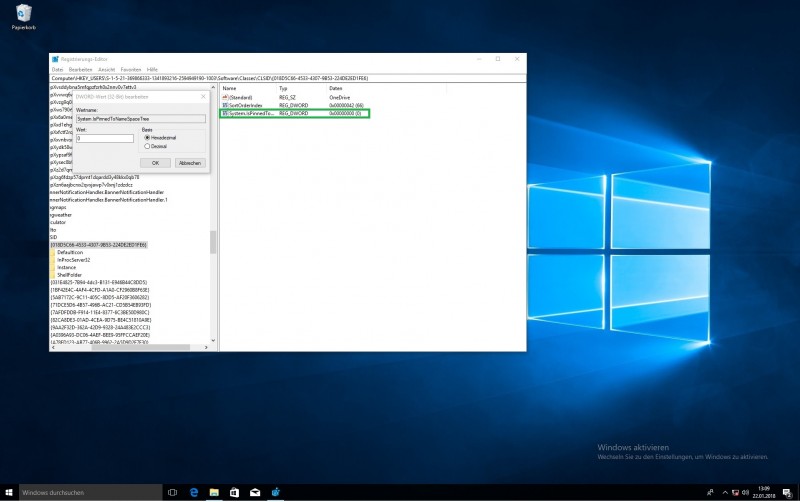Select the {7AFDFDDB-F914-11E4...} key
The height and width of the screenshot is (502, 800).
[x=99, y=312]
